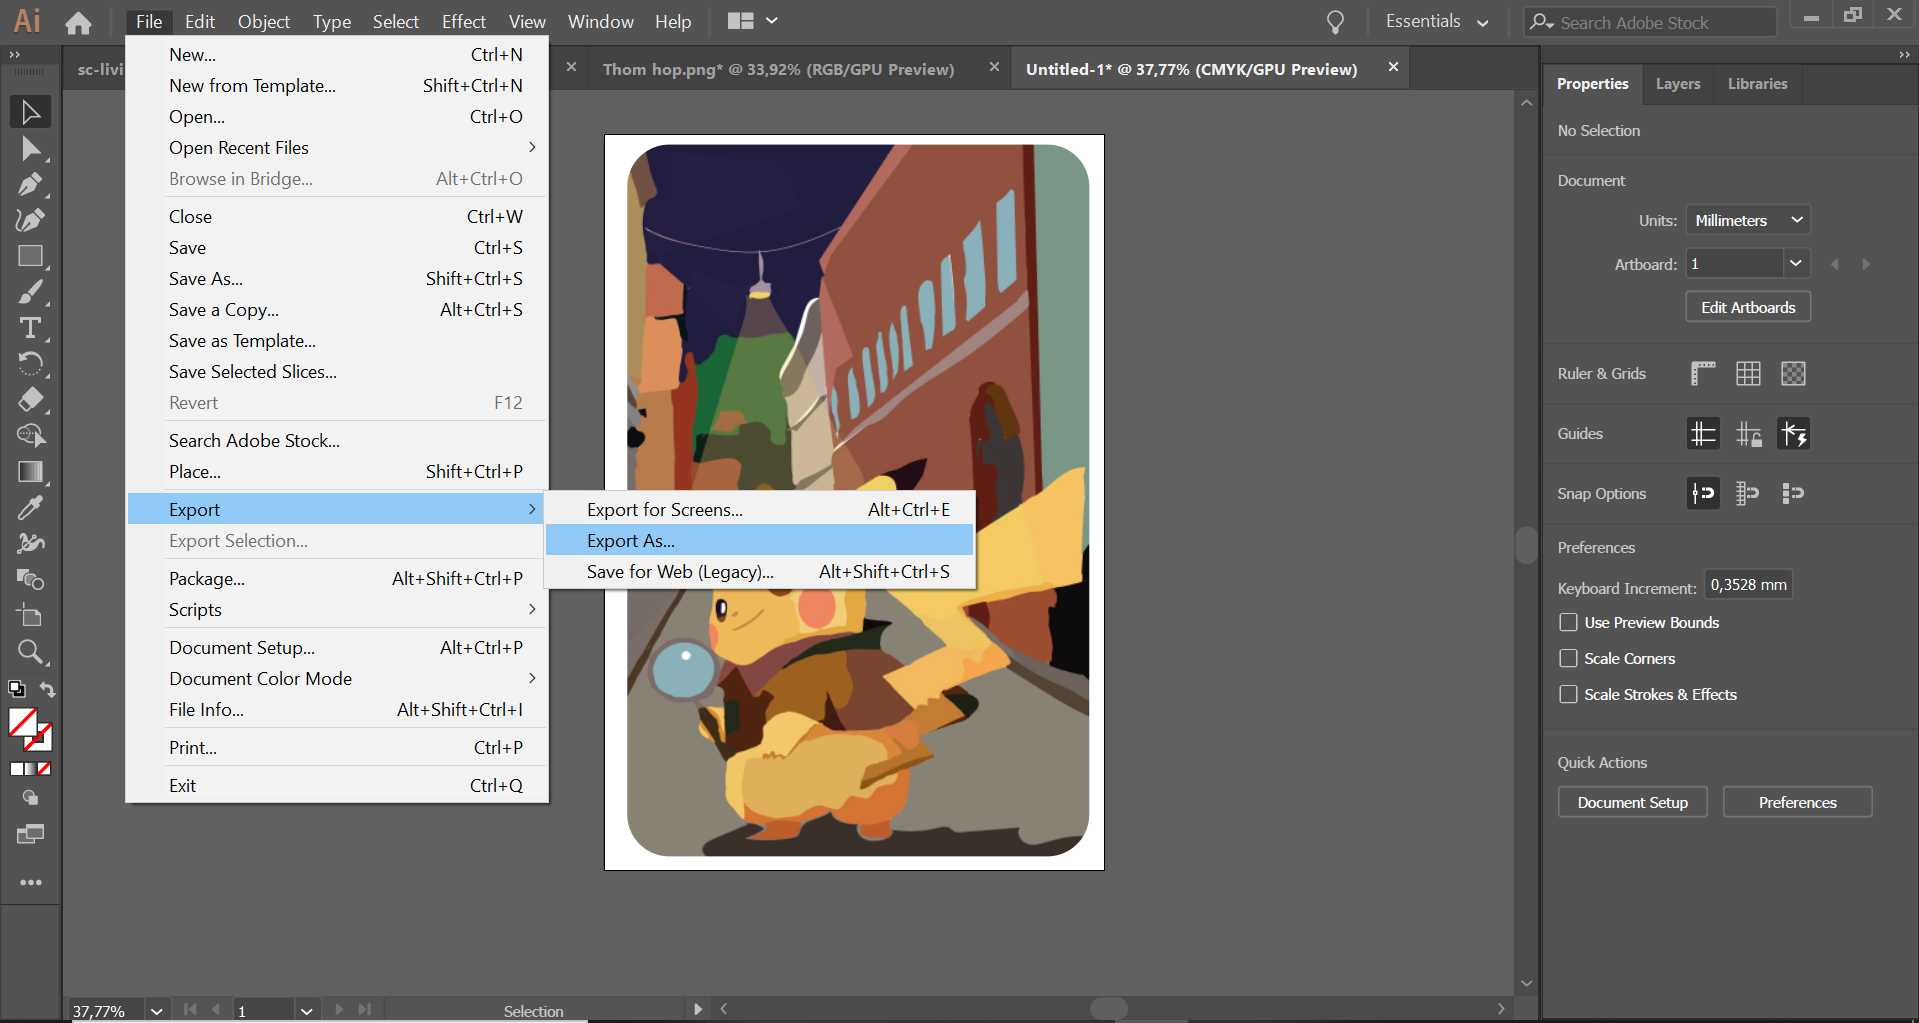Screen dimensions: 1919x1023
Task: Toggle lock guides button
Action: click(1748, 434)
